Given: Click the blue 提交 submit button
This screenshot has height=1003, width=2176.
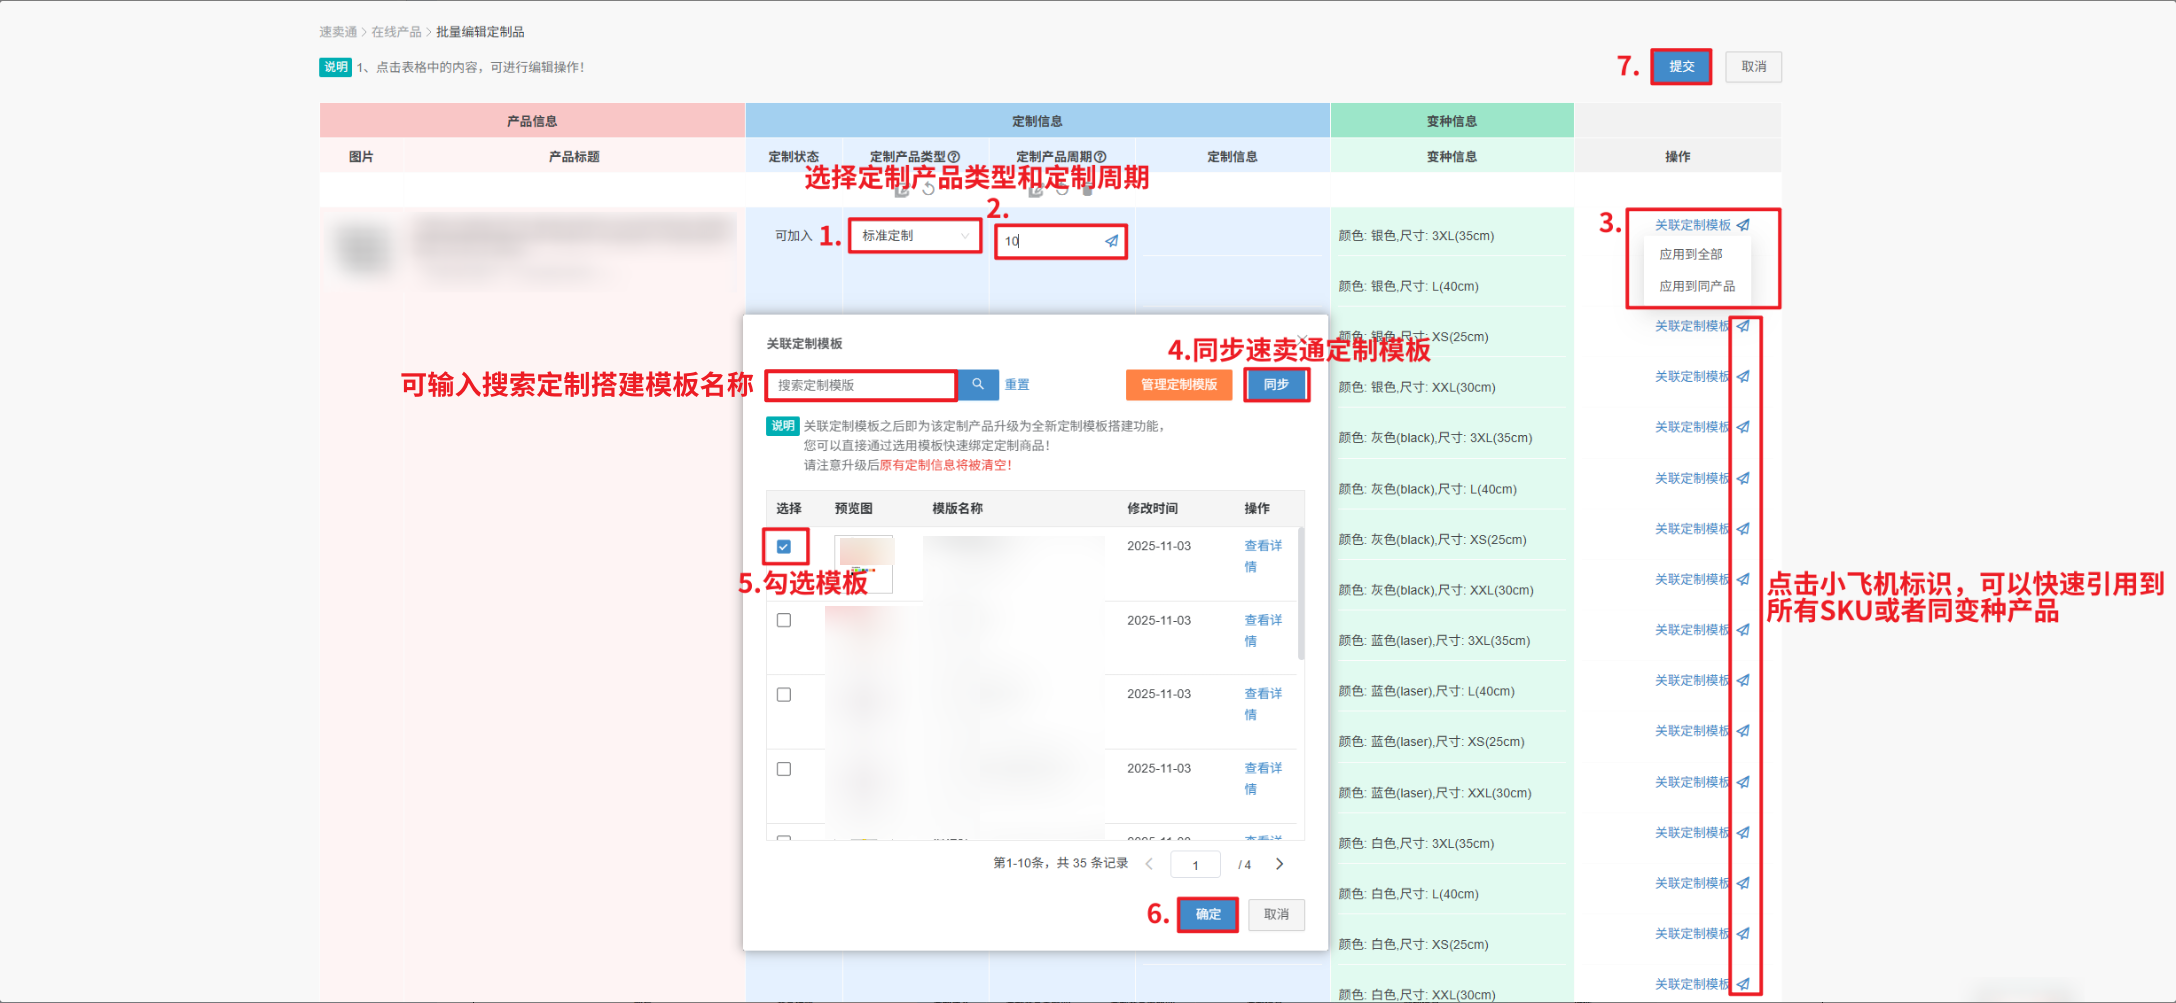Looking at the screenshot, I should 1680,67.
